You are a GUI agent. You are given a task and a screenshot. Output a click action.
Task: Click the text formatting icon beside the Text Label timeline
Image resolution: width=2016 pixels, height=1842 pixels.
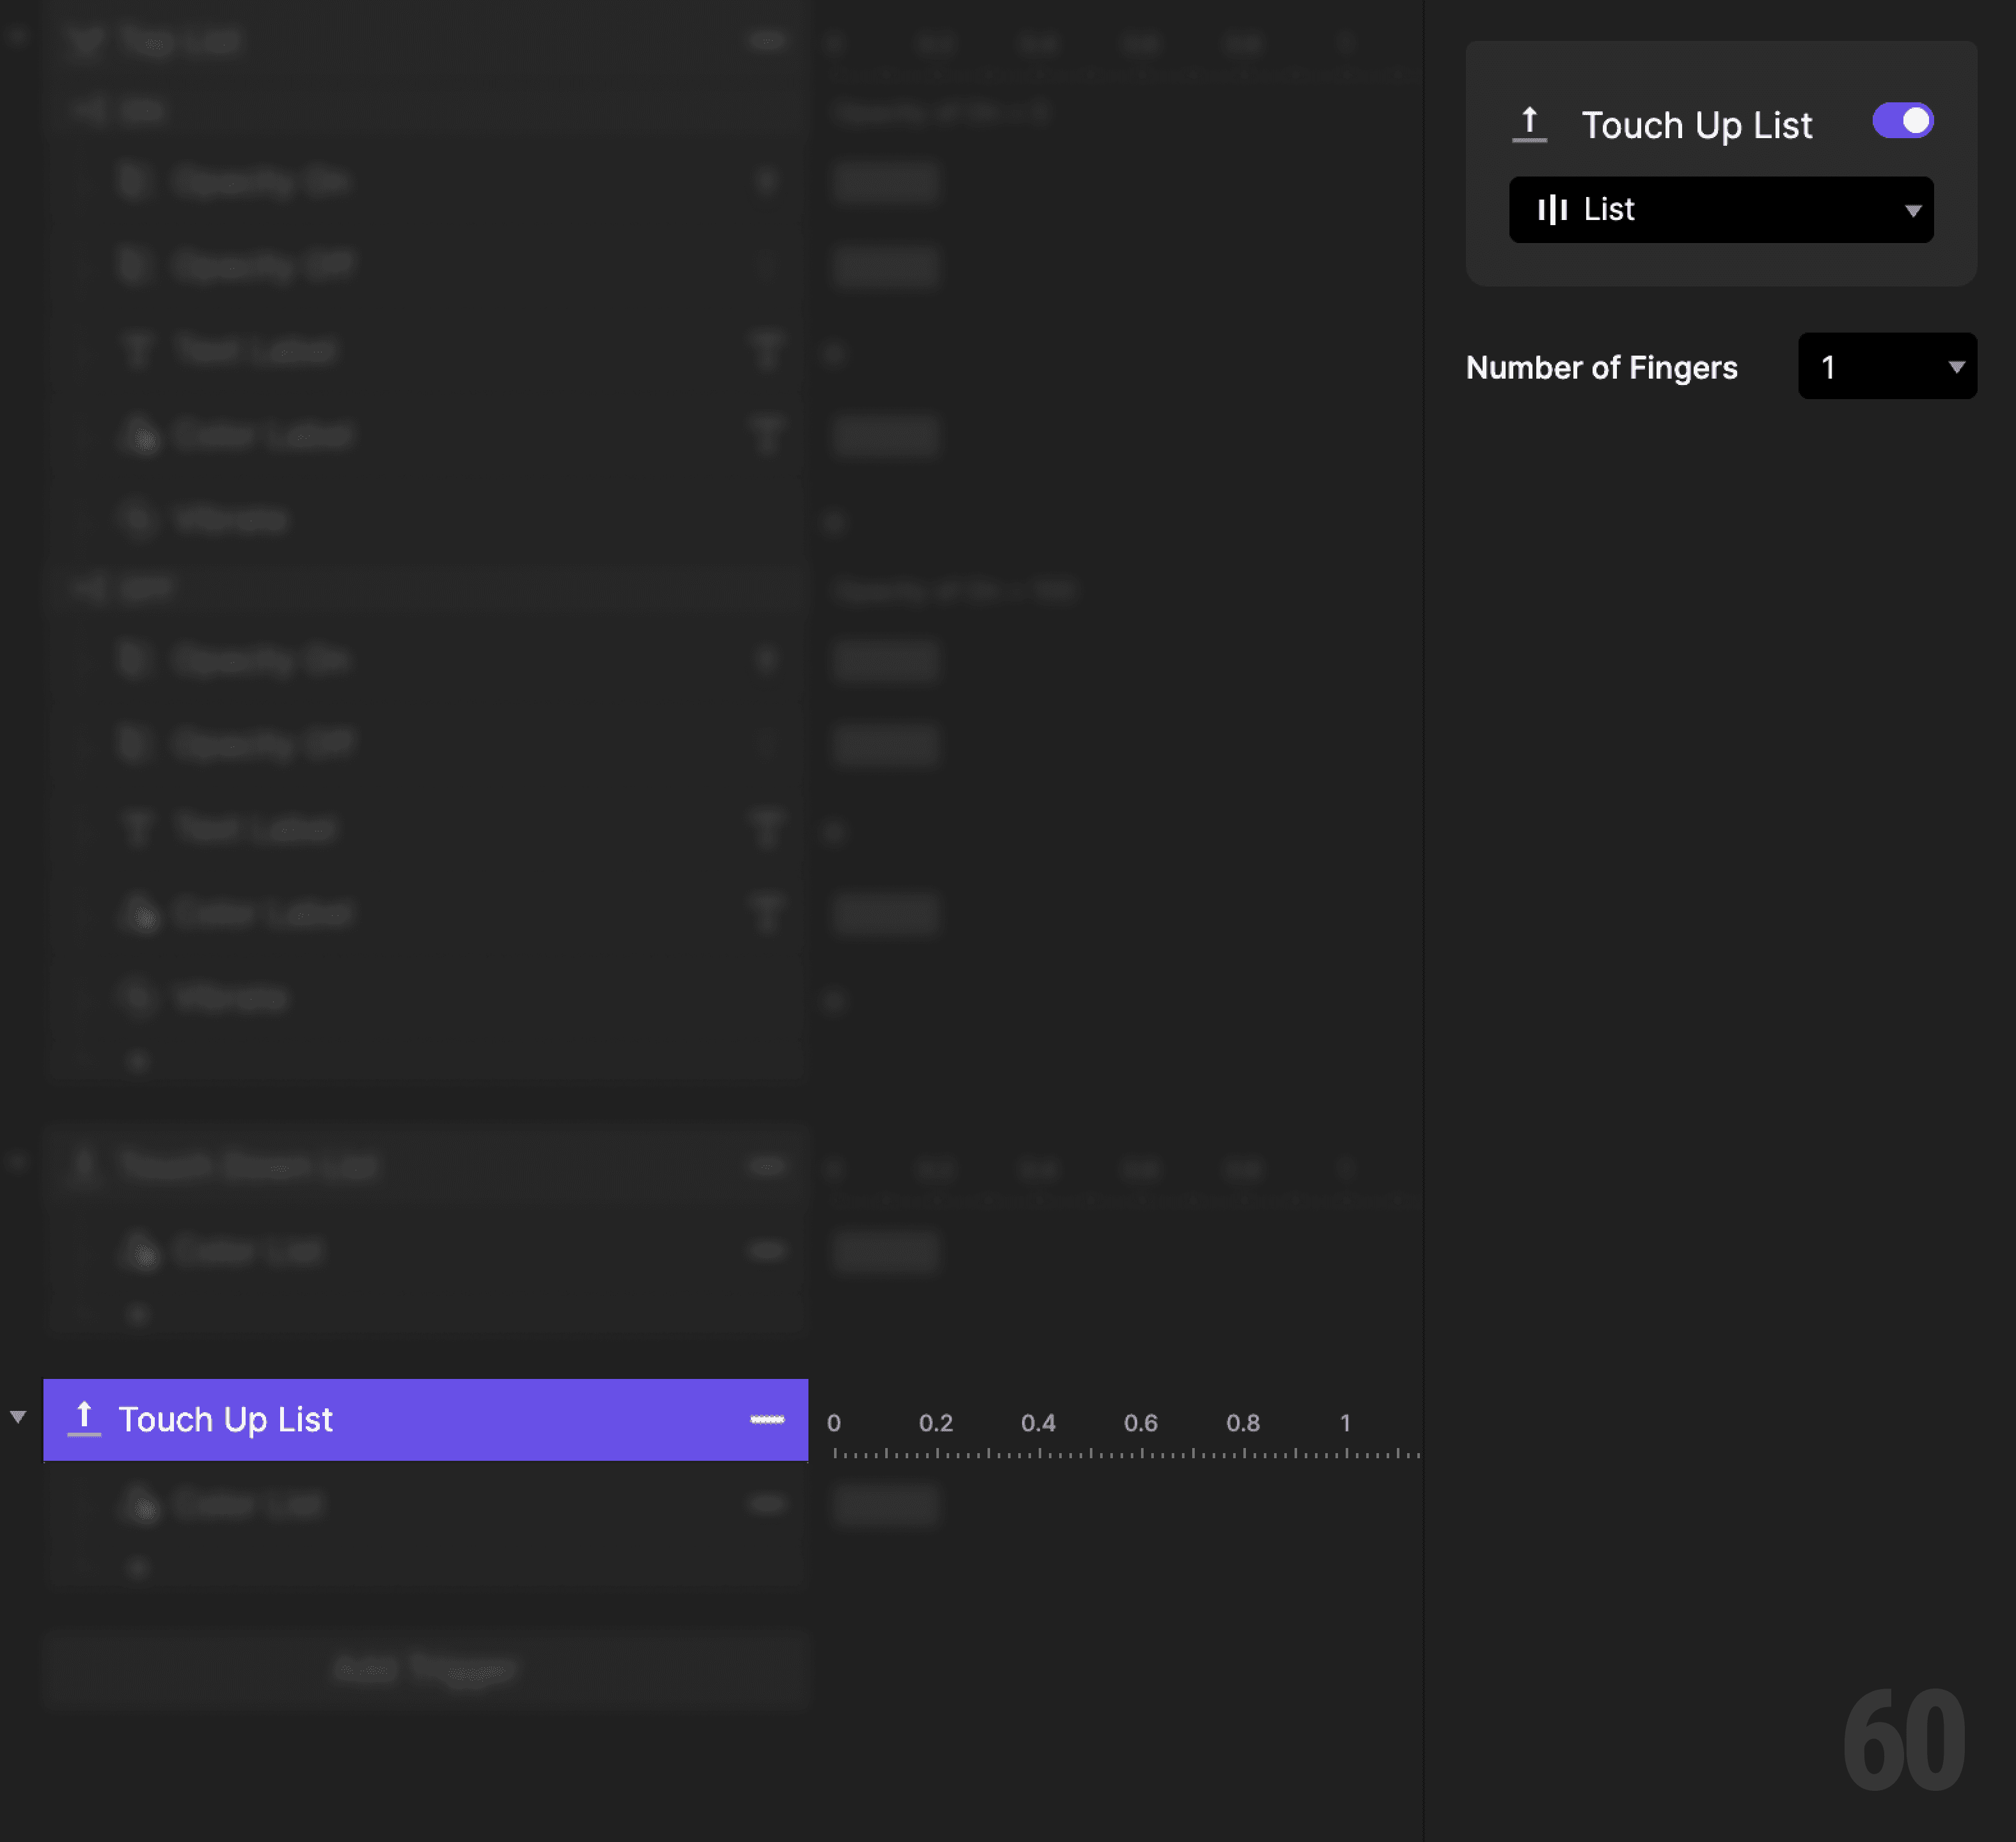point(768,350)
